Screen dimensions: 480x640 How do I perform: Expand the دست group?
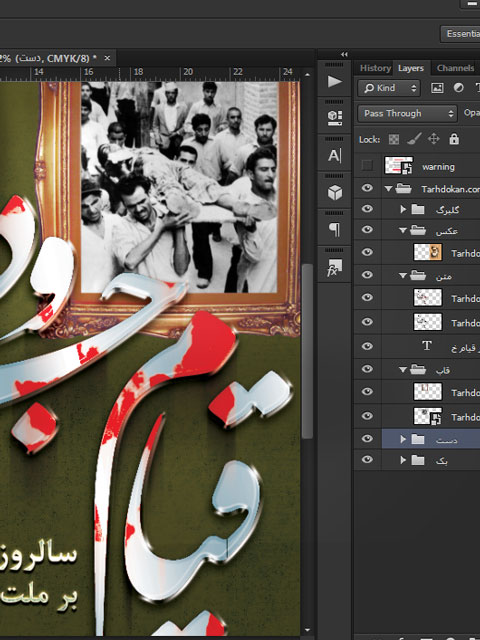[403, 439]
